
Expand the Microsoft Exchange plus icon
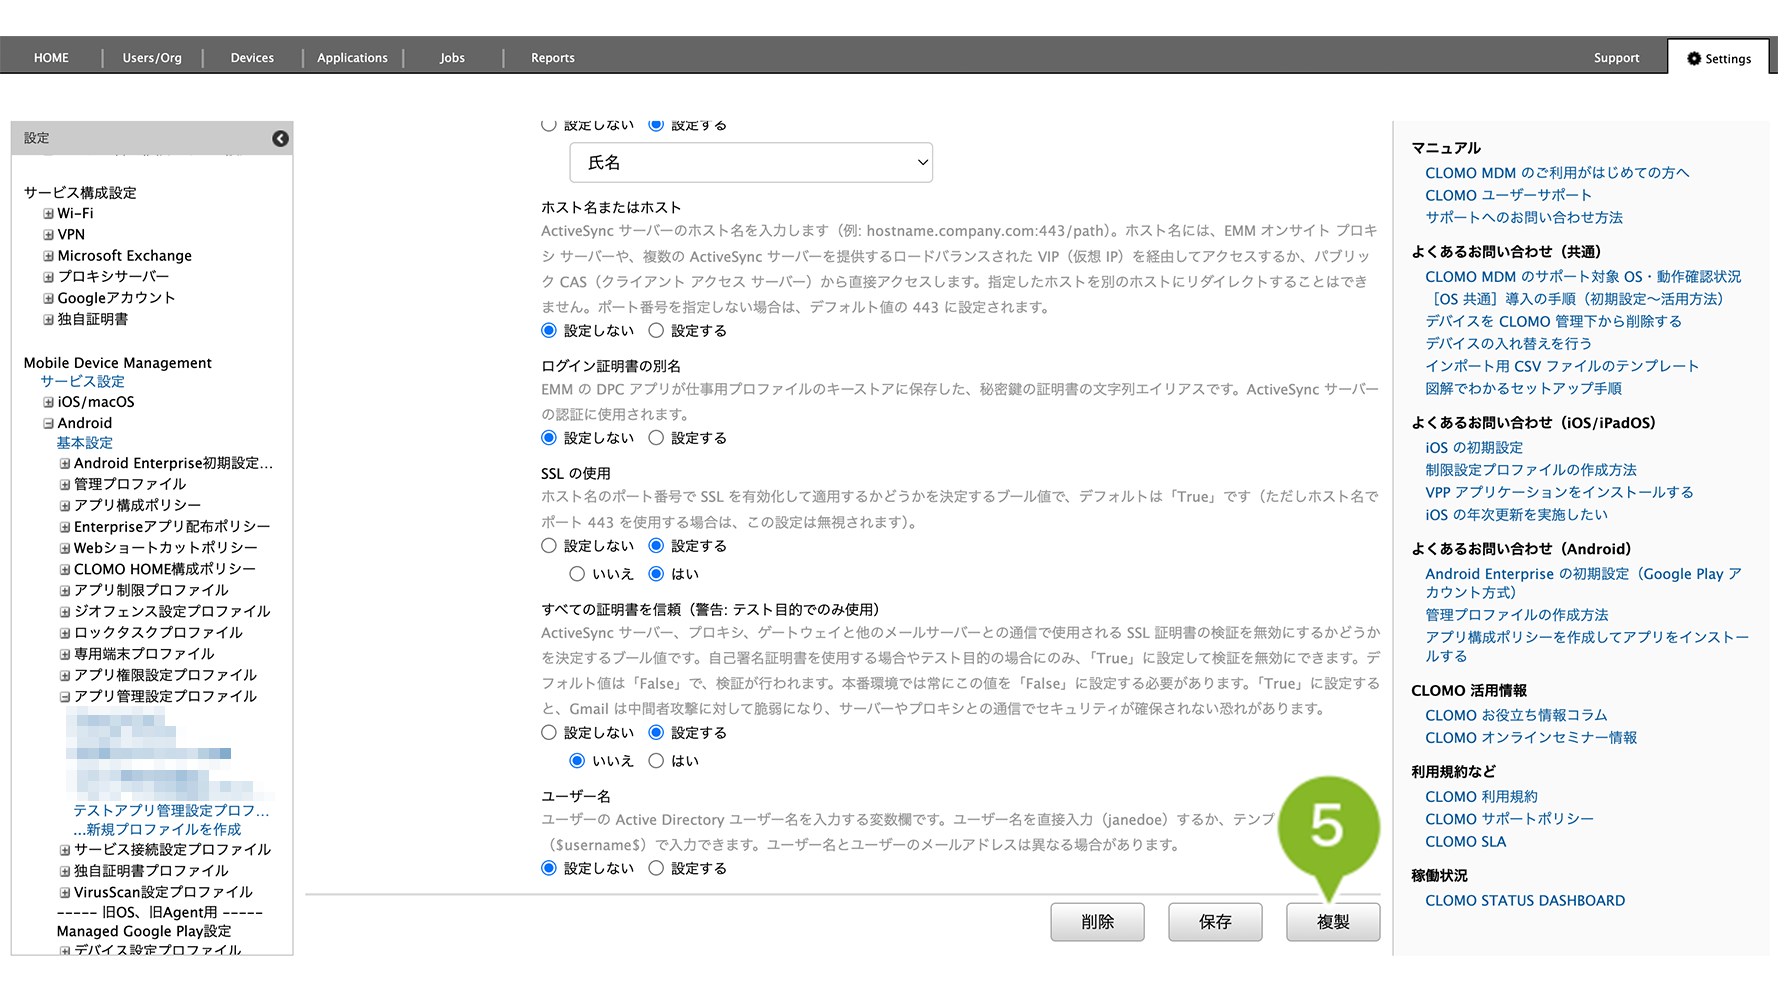coord(48,256)
